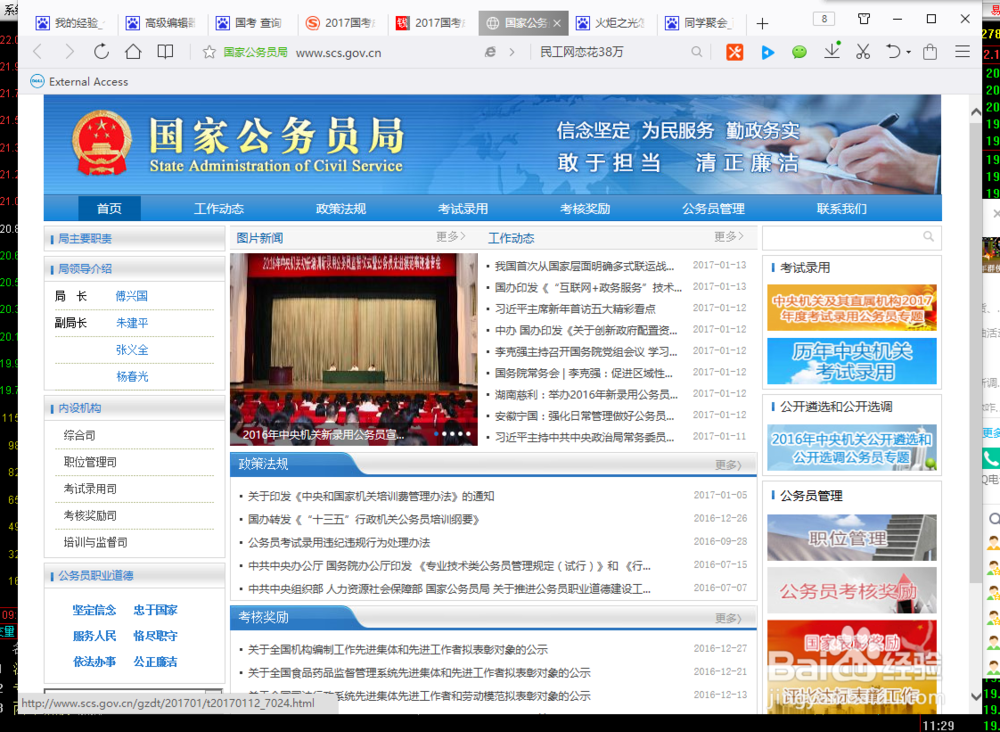Click the tab count badge showing 8
Screen dimensions: 1000x732
(x=824, y=19)
